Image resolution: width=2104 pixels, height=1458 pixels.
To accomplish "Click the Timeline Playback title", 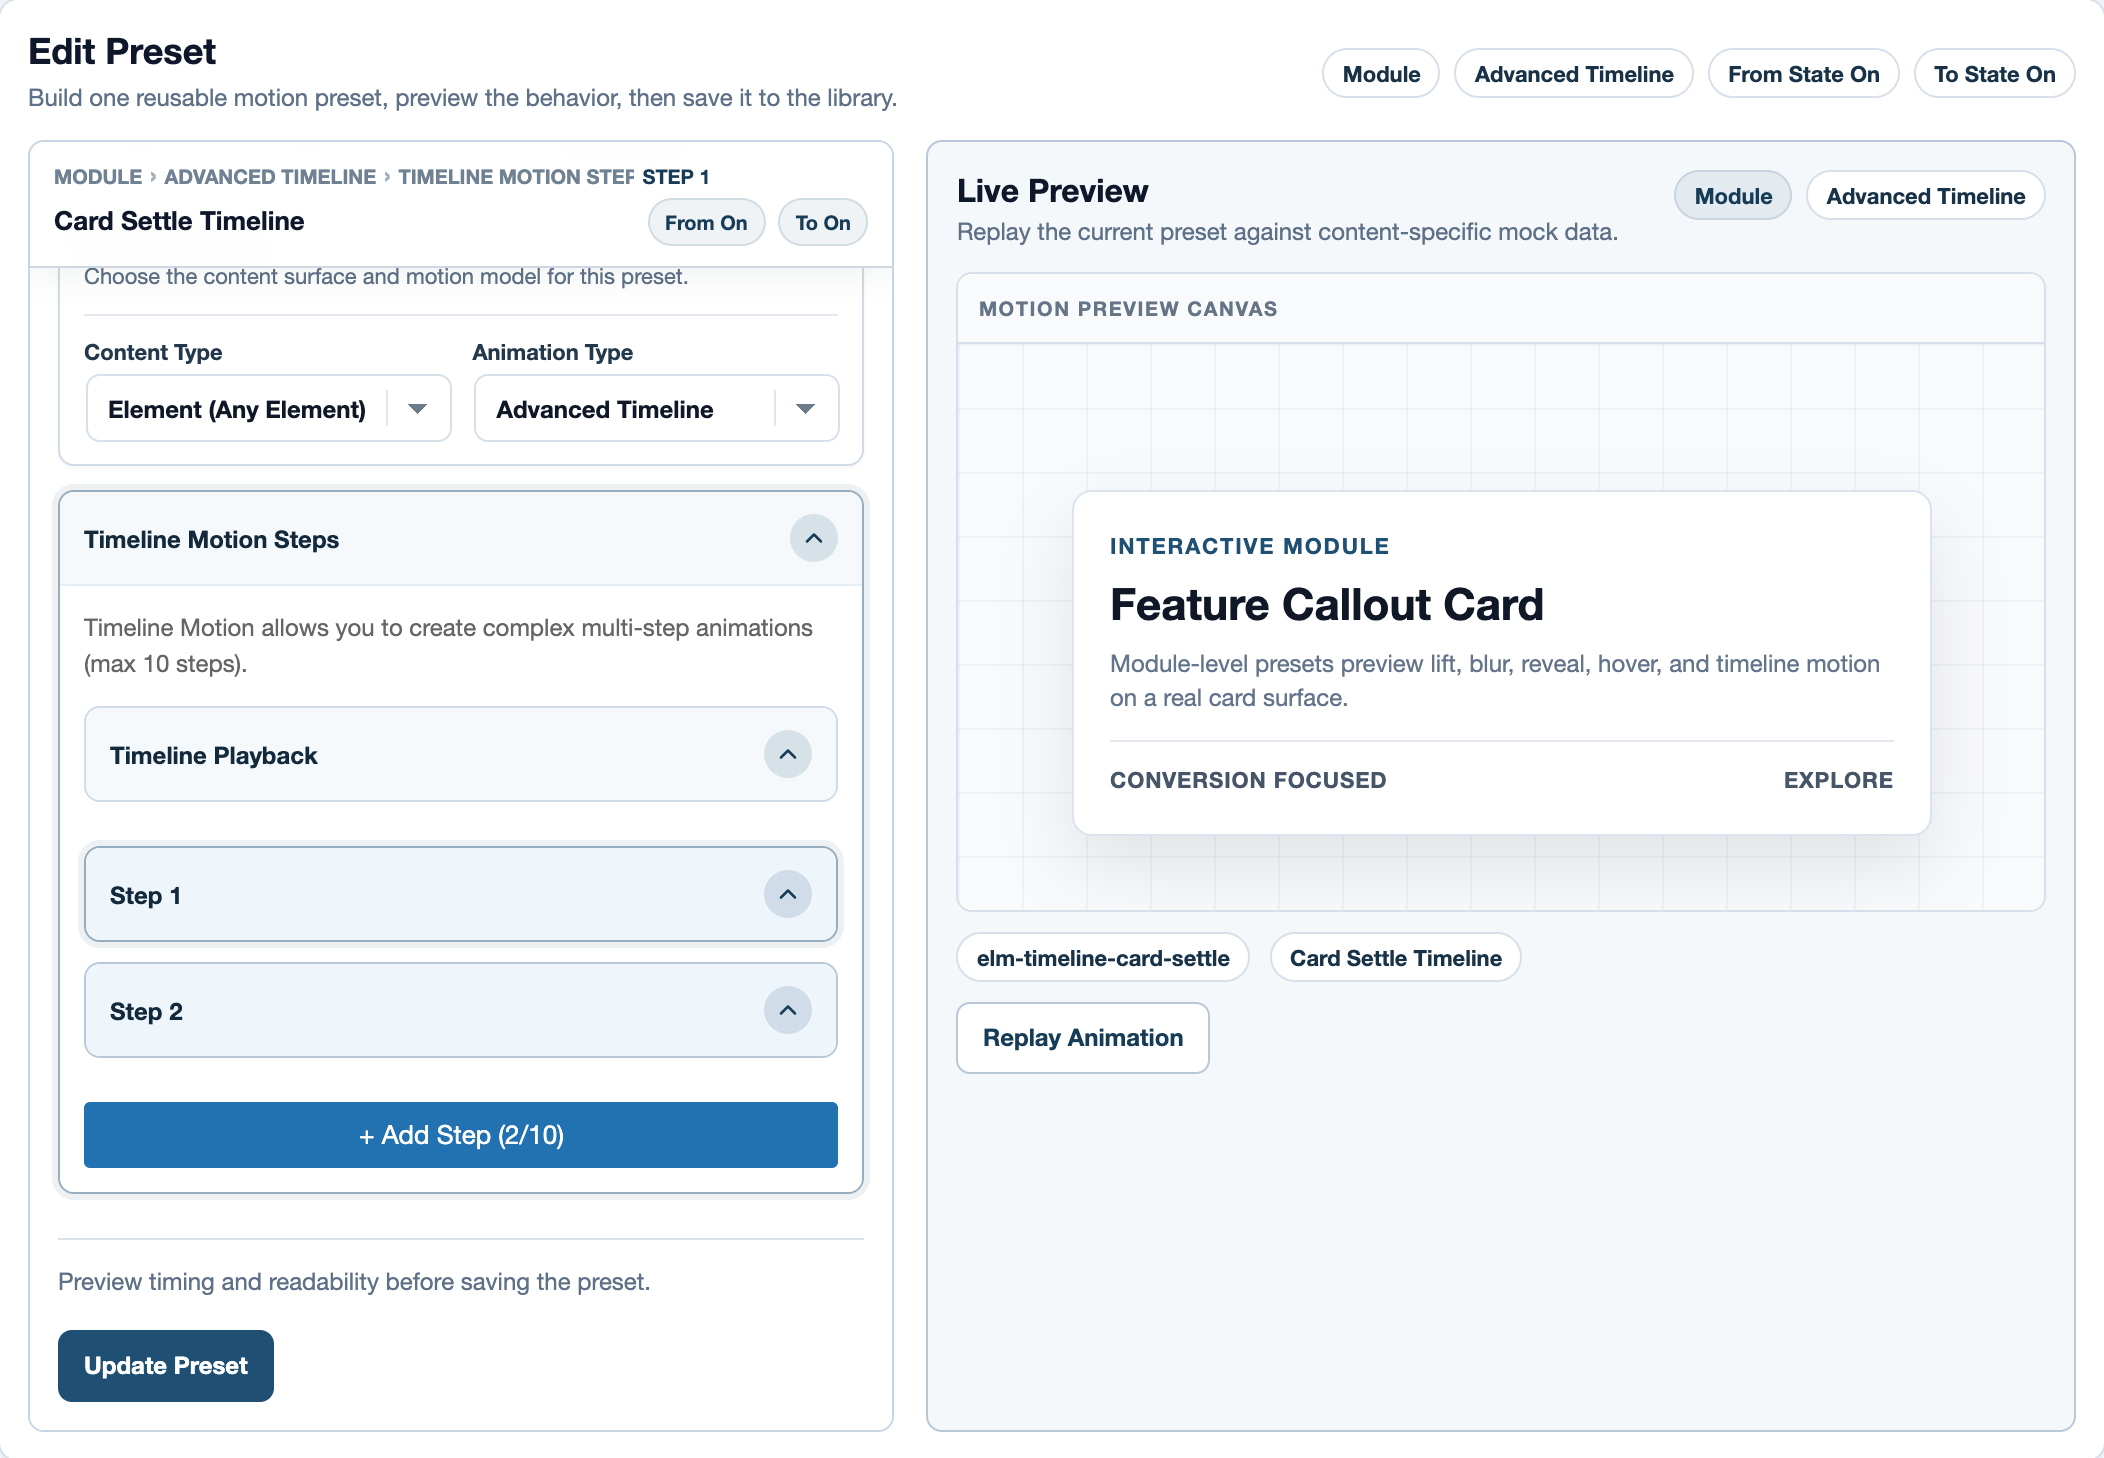I will coord(213,756).
